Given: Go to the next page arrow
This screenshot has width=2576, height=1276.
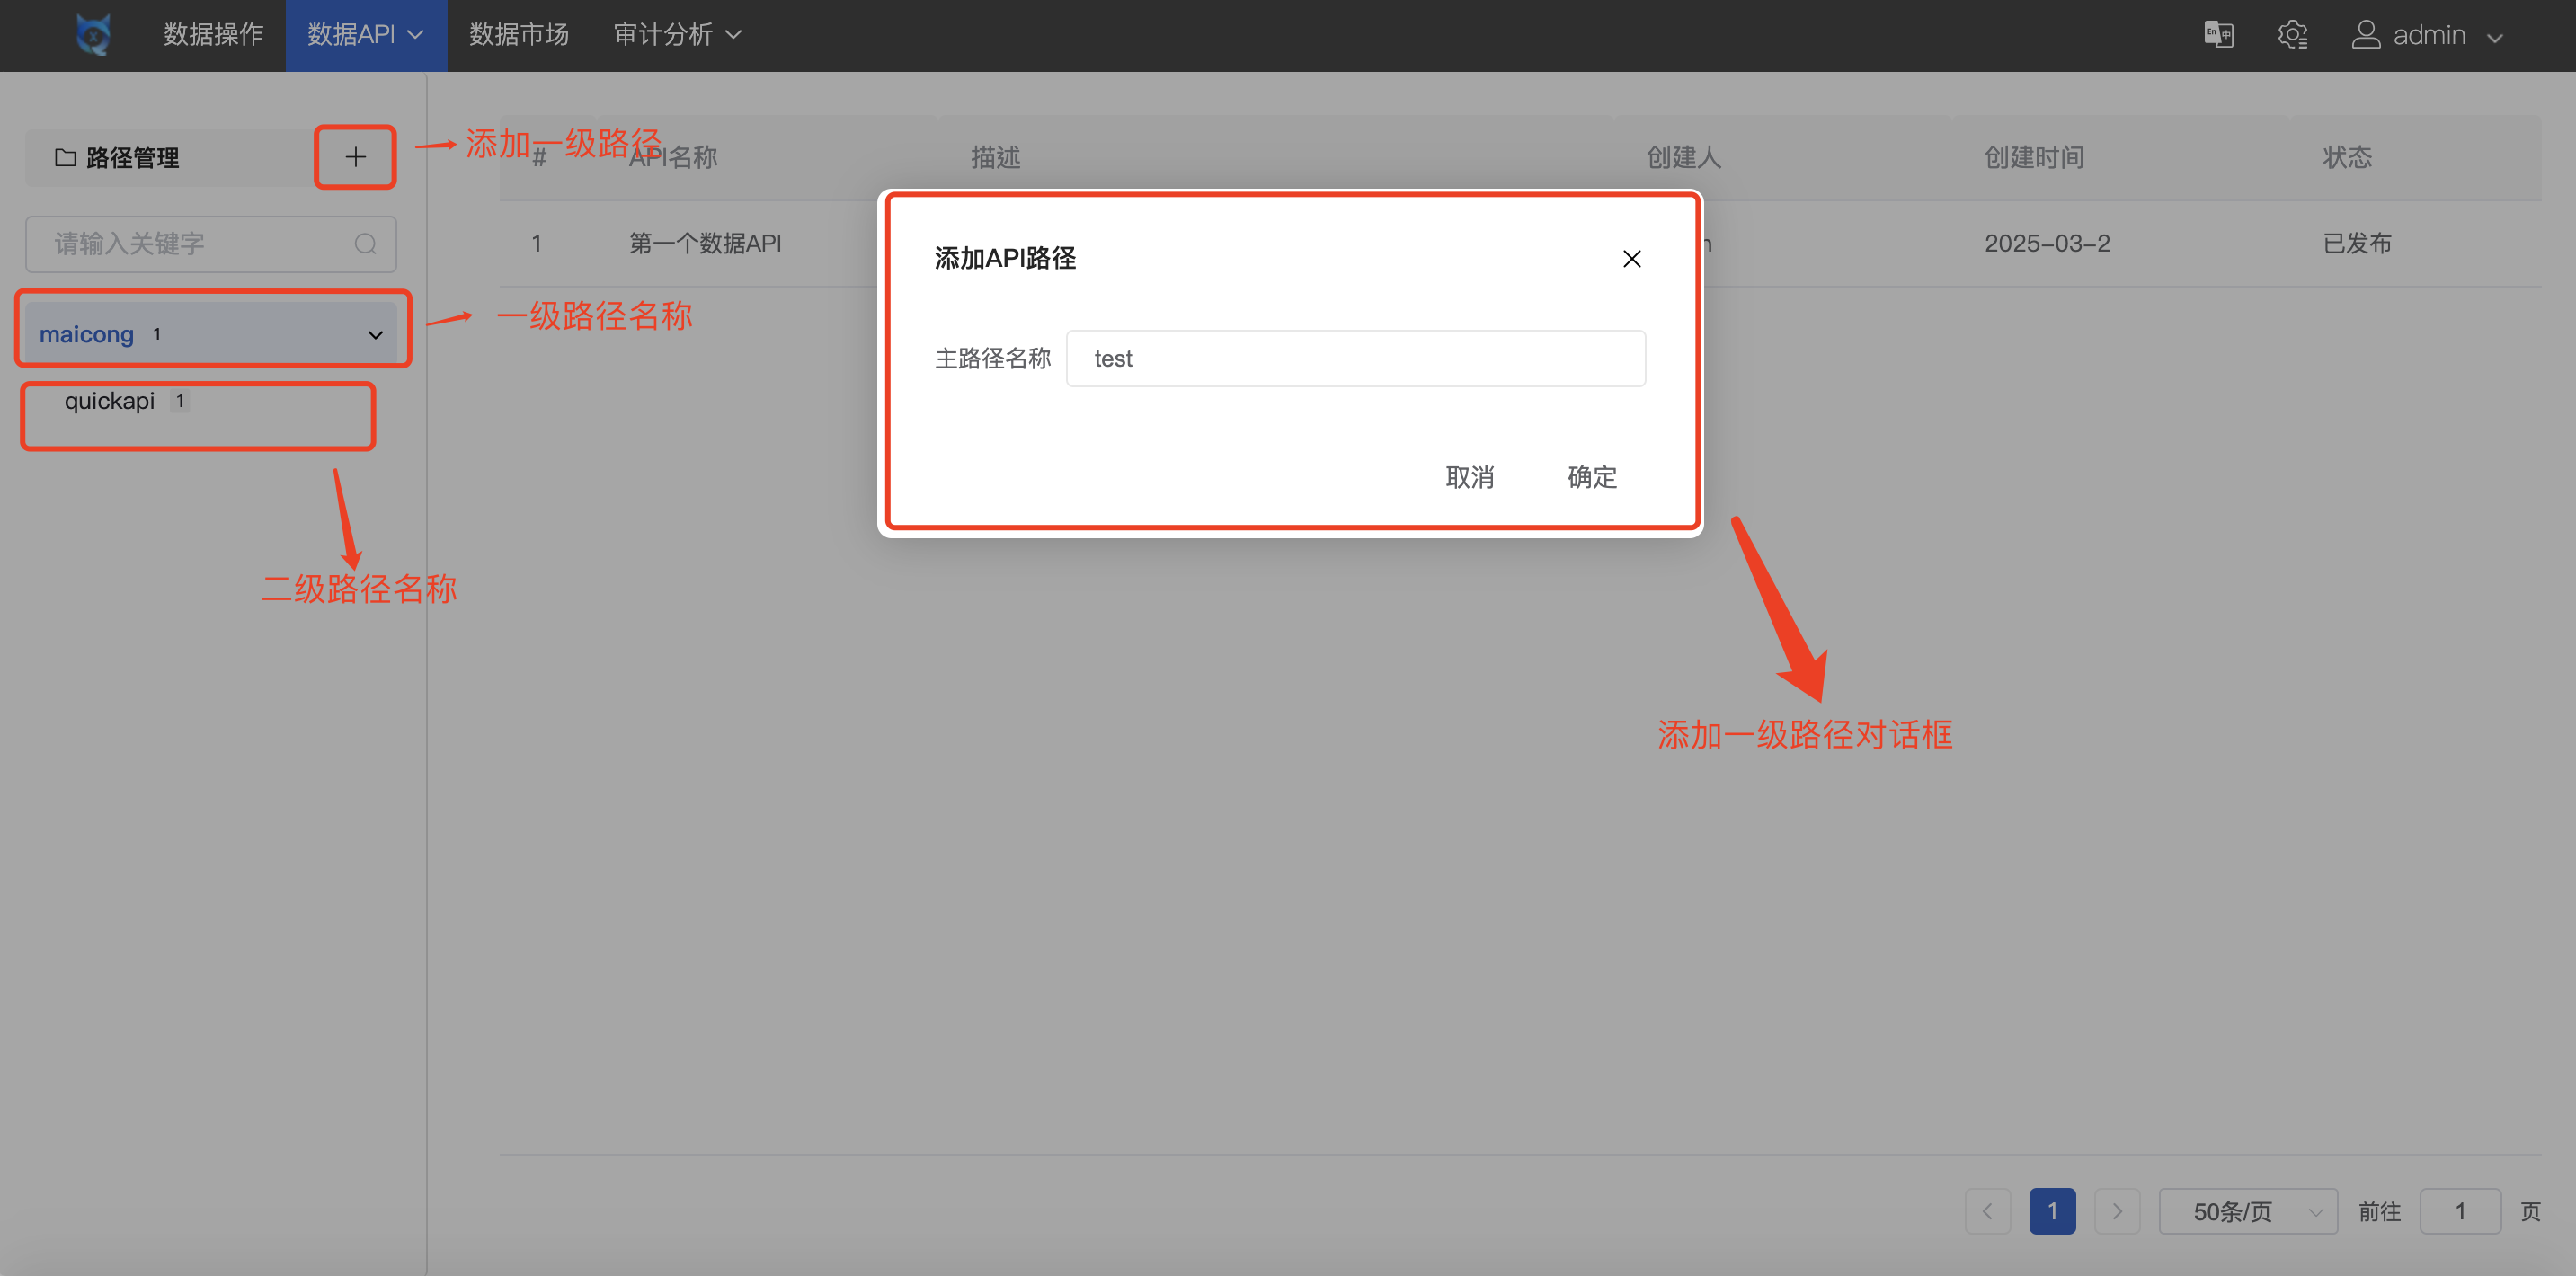Looking at the screenshot, I should click(2117, 1212).
